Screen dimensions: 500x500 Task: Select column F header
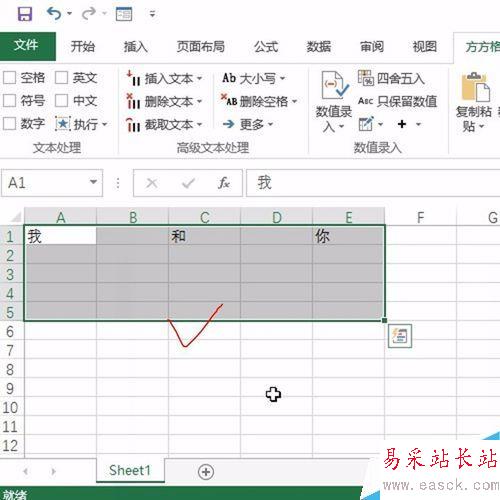420,217
